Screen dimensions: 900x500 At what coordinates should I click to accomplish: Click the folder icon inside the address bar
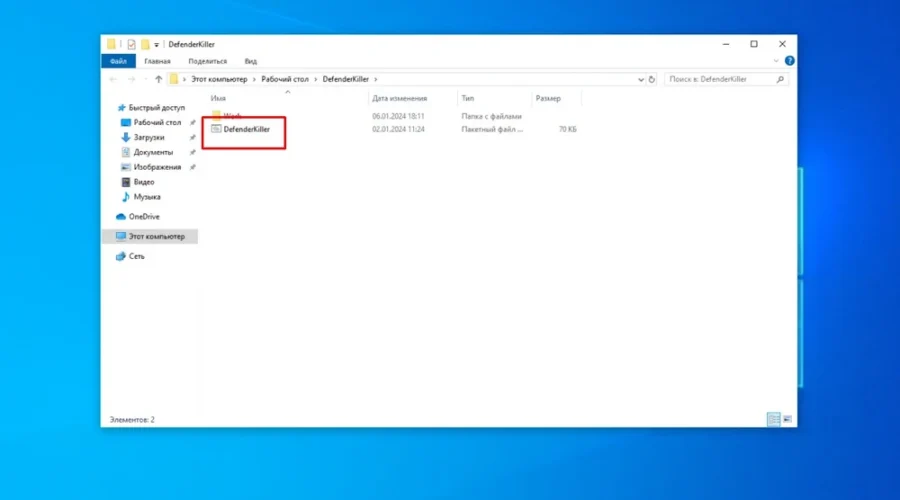pos(174,79)
